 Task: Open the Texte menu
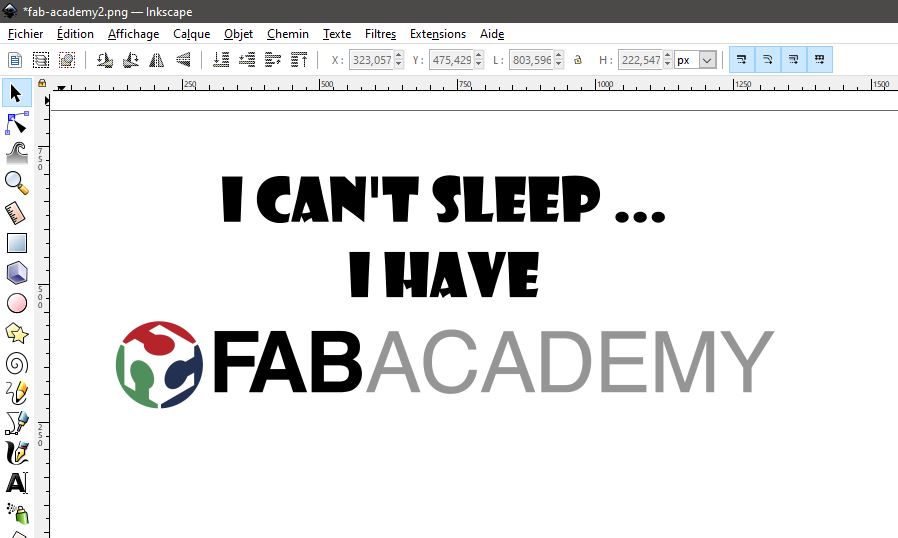[337, 34]
